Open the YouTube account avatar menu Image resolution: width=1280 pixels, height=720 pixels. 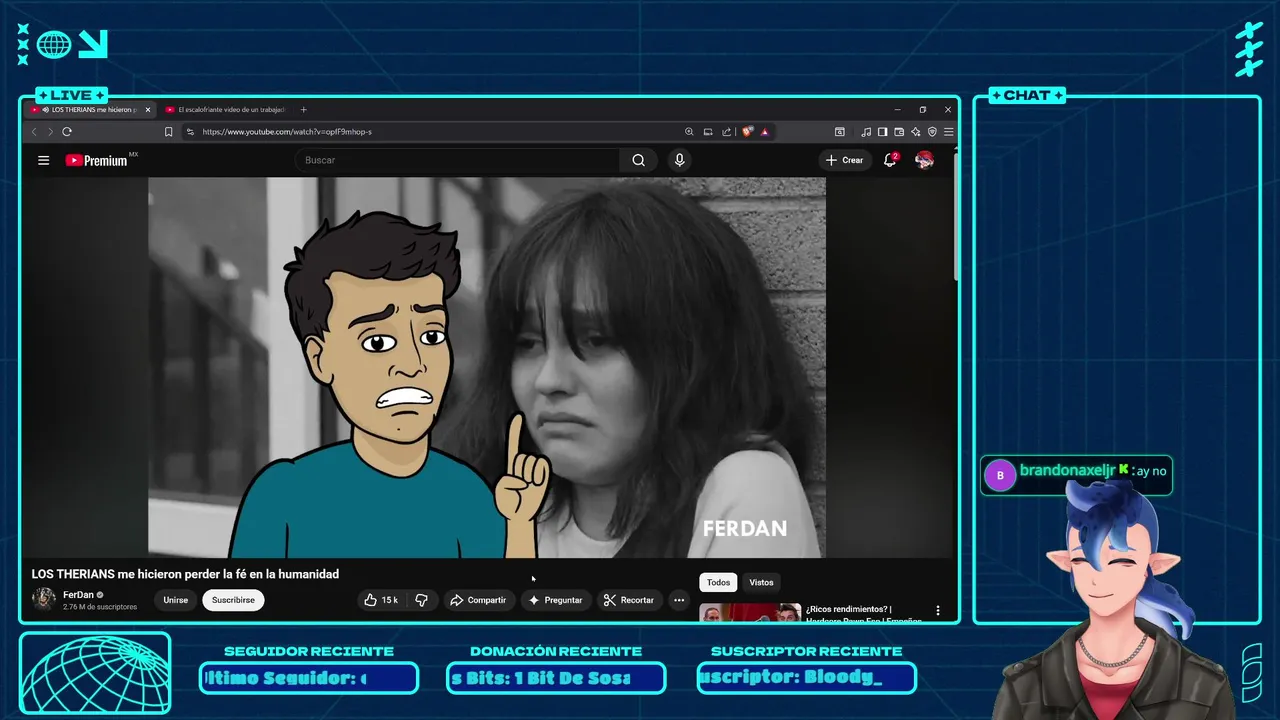(924, 160)
